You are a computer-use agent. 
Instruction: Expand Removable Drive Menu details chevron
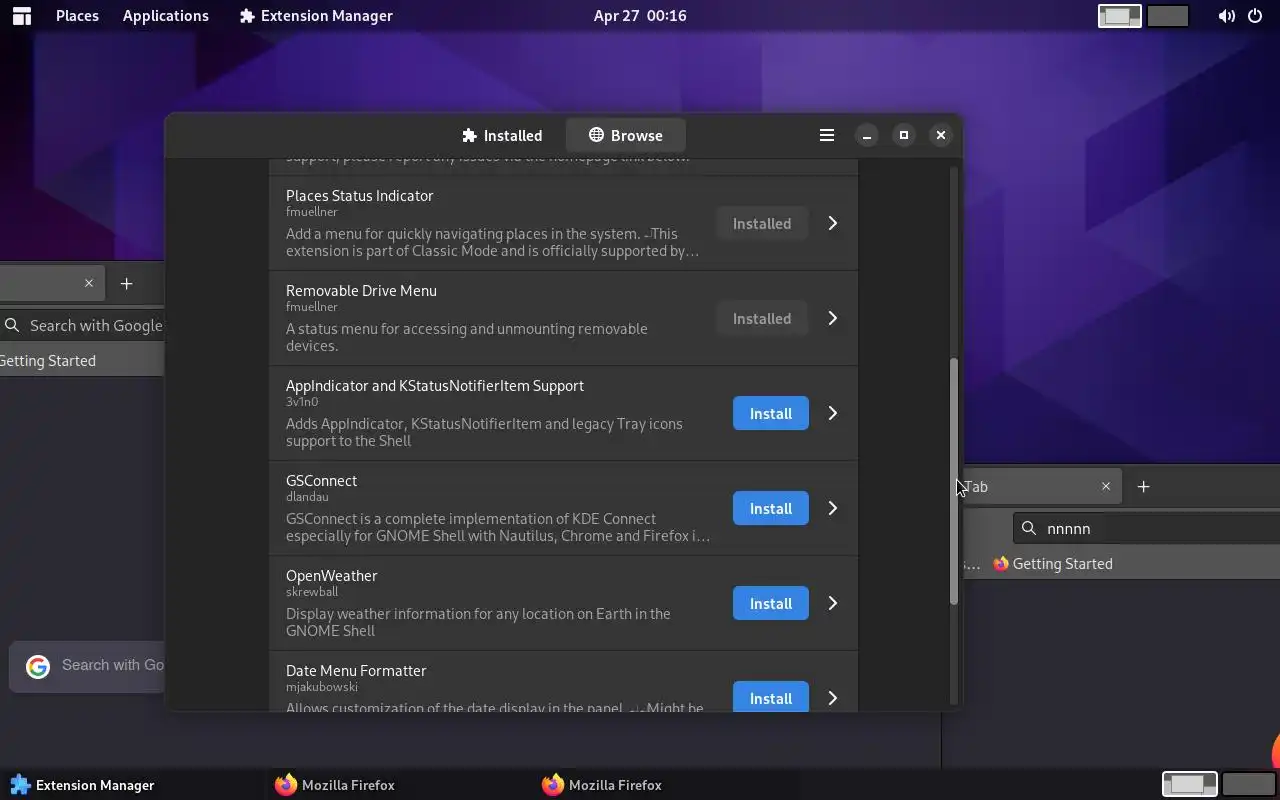[x=832, y=318]
